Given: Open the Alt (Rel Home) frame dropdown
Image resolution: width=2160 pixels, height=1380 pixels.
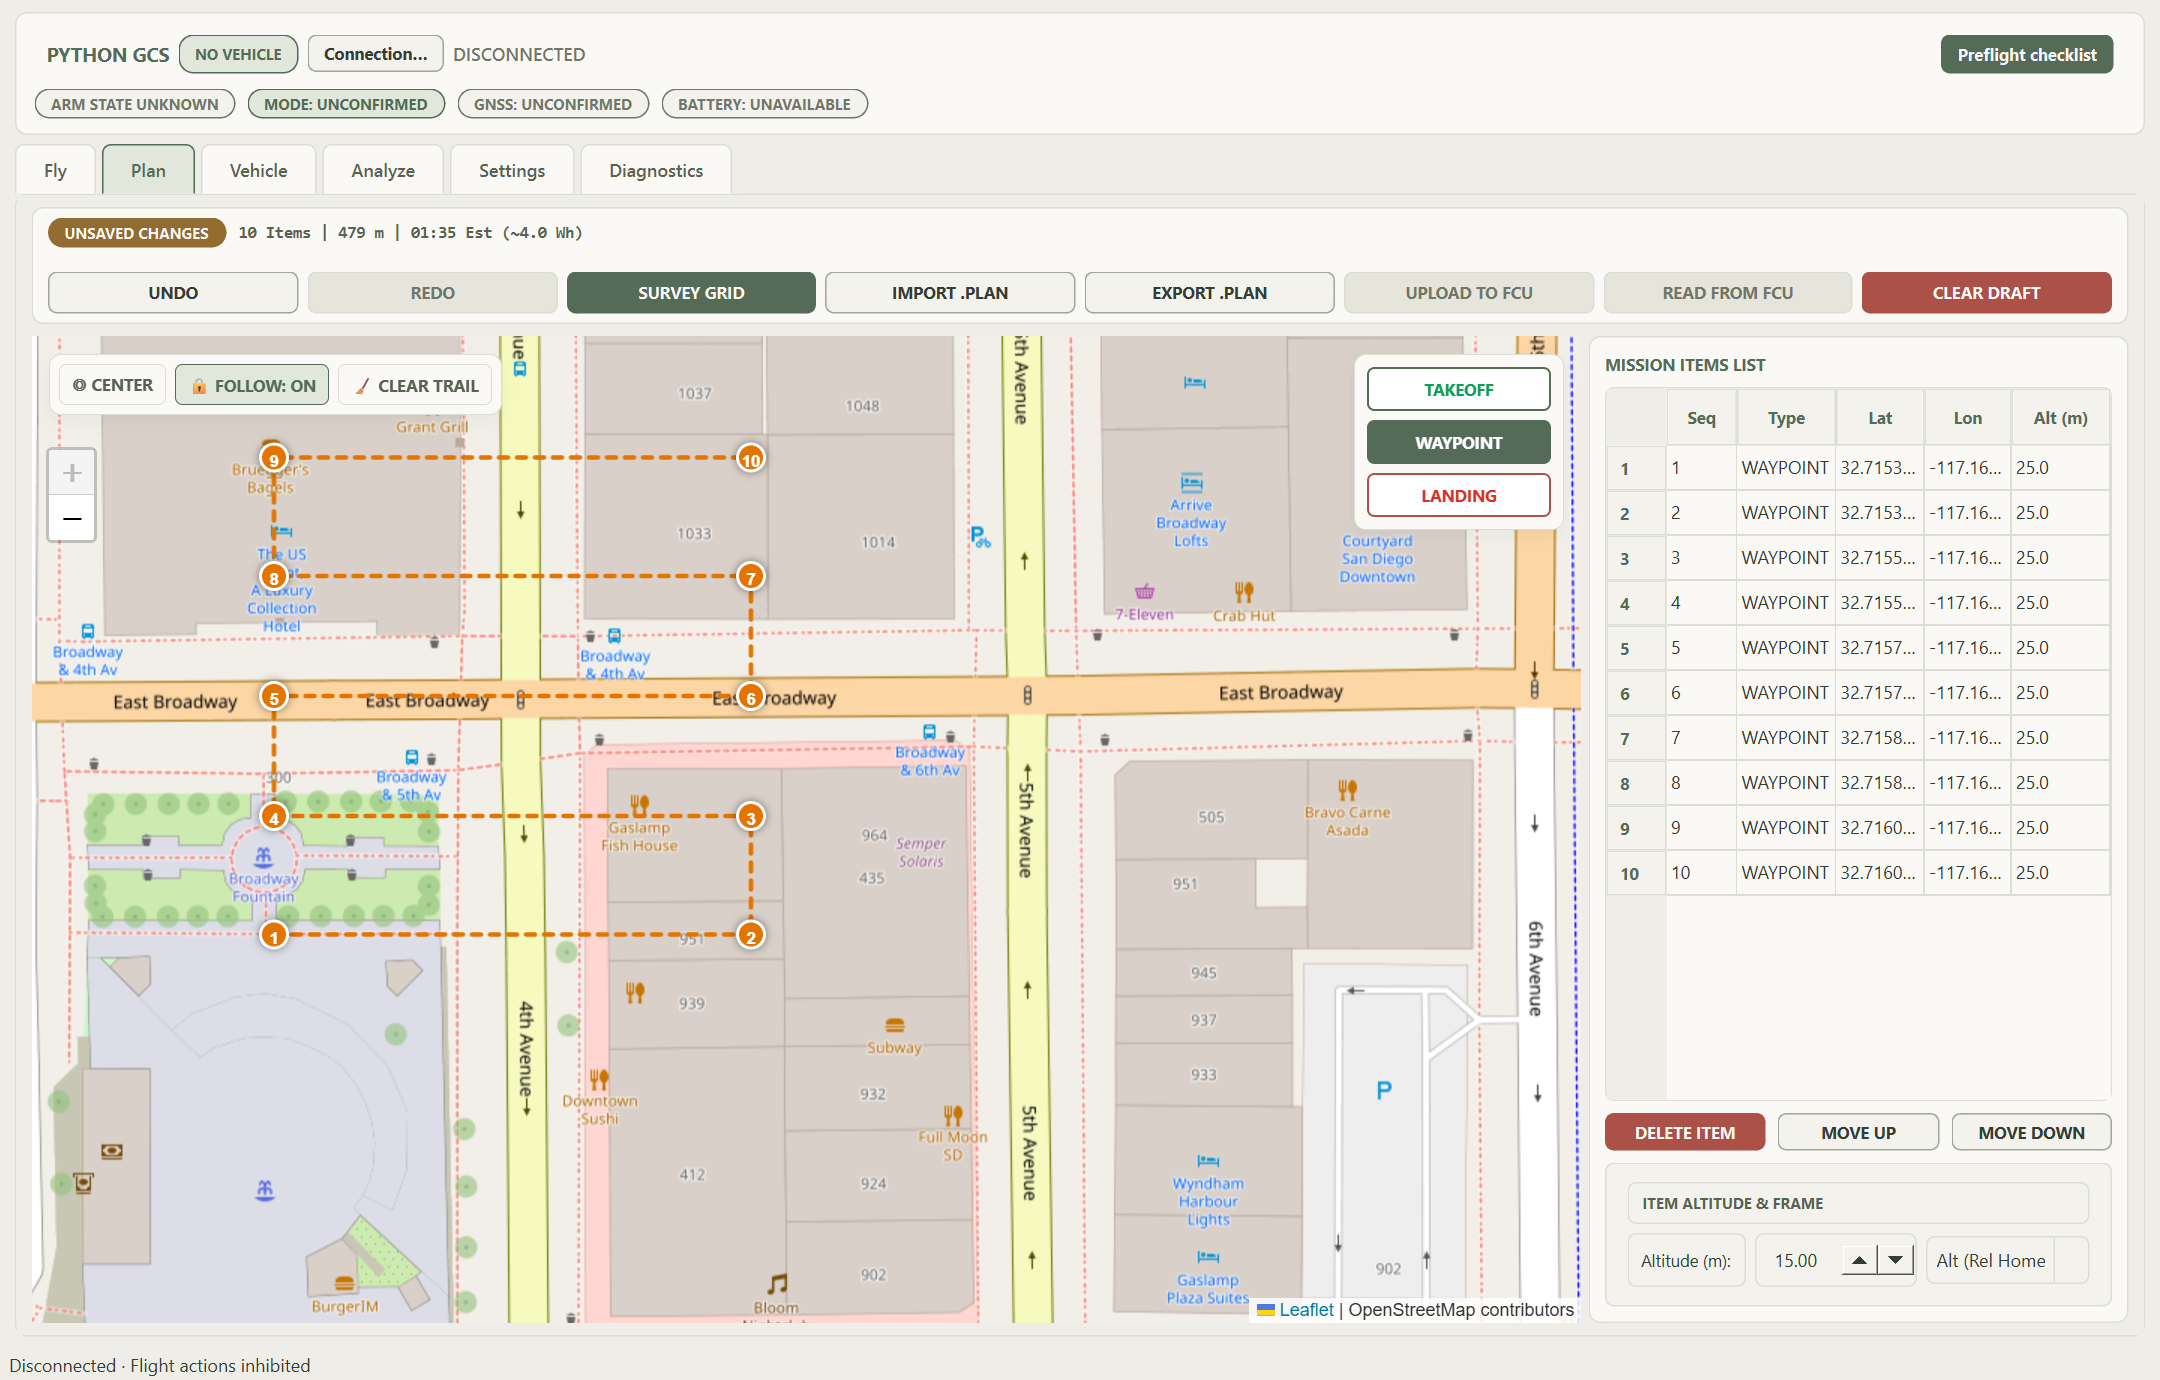Looking at the screenshot, I should (2007, 1260).
